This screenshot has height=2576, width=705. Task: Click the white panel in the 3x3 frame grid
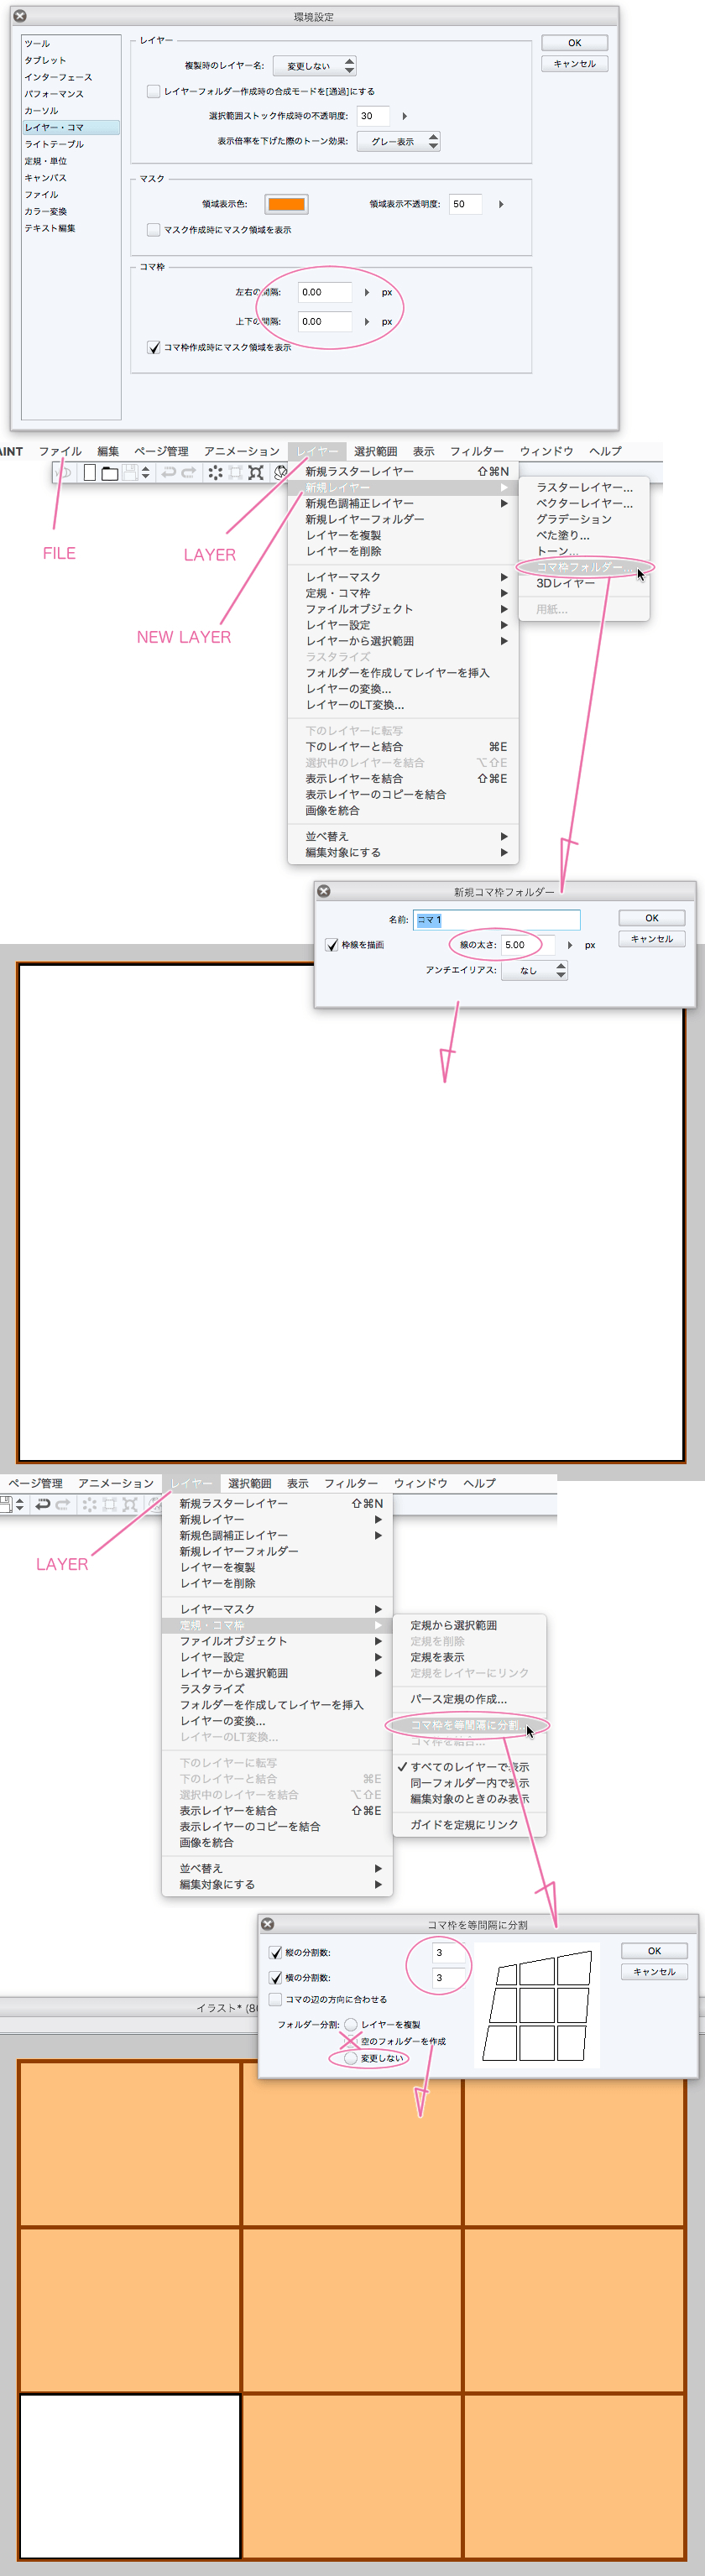click(x=130, y=2476)
